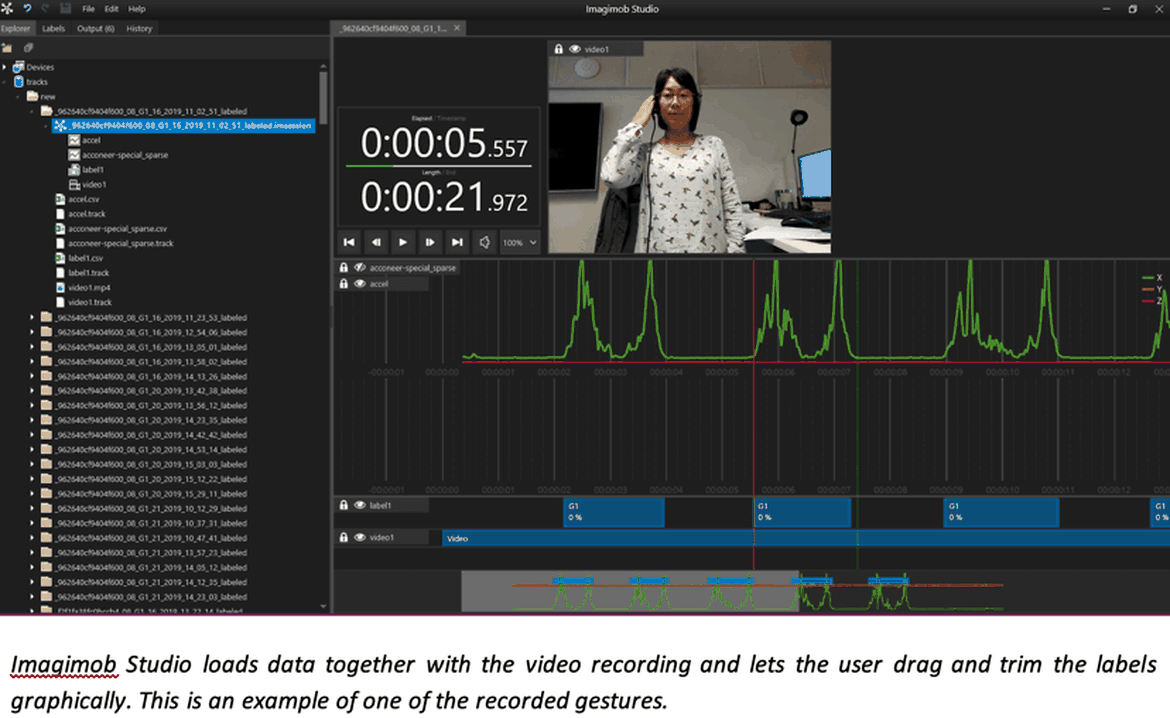Image resolution: width=1170 pixels, height=718 pixels.
Task: Hide the label1 track with its eye icon
Action: pyautogui.click(x=360, y=505)
